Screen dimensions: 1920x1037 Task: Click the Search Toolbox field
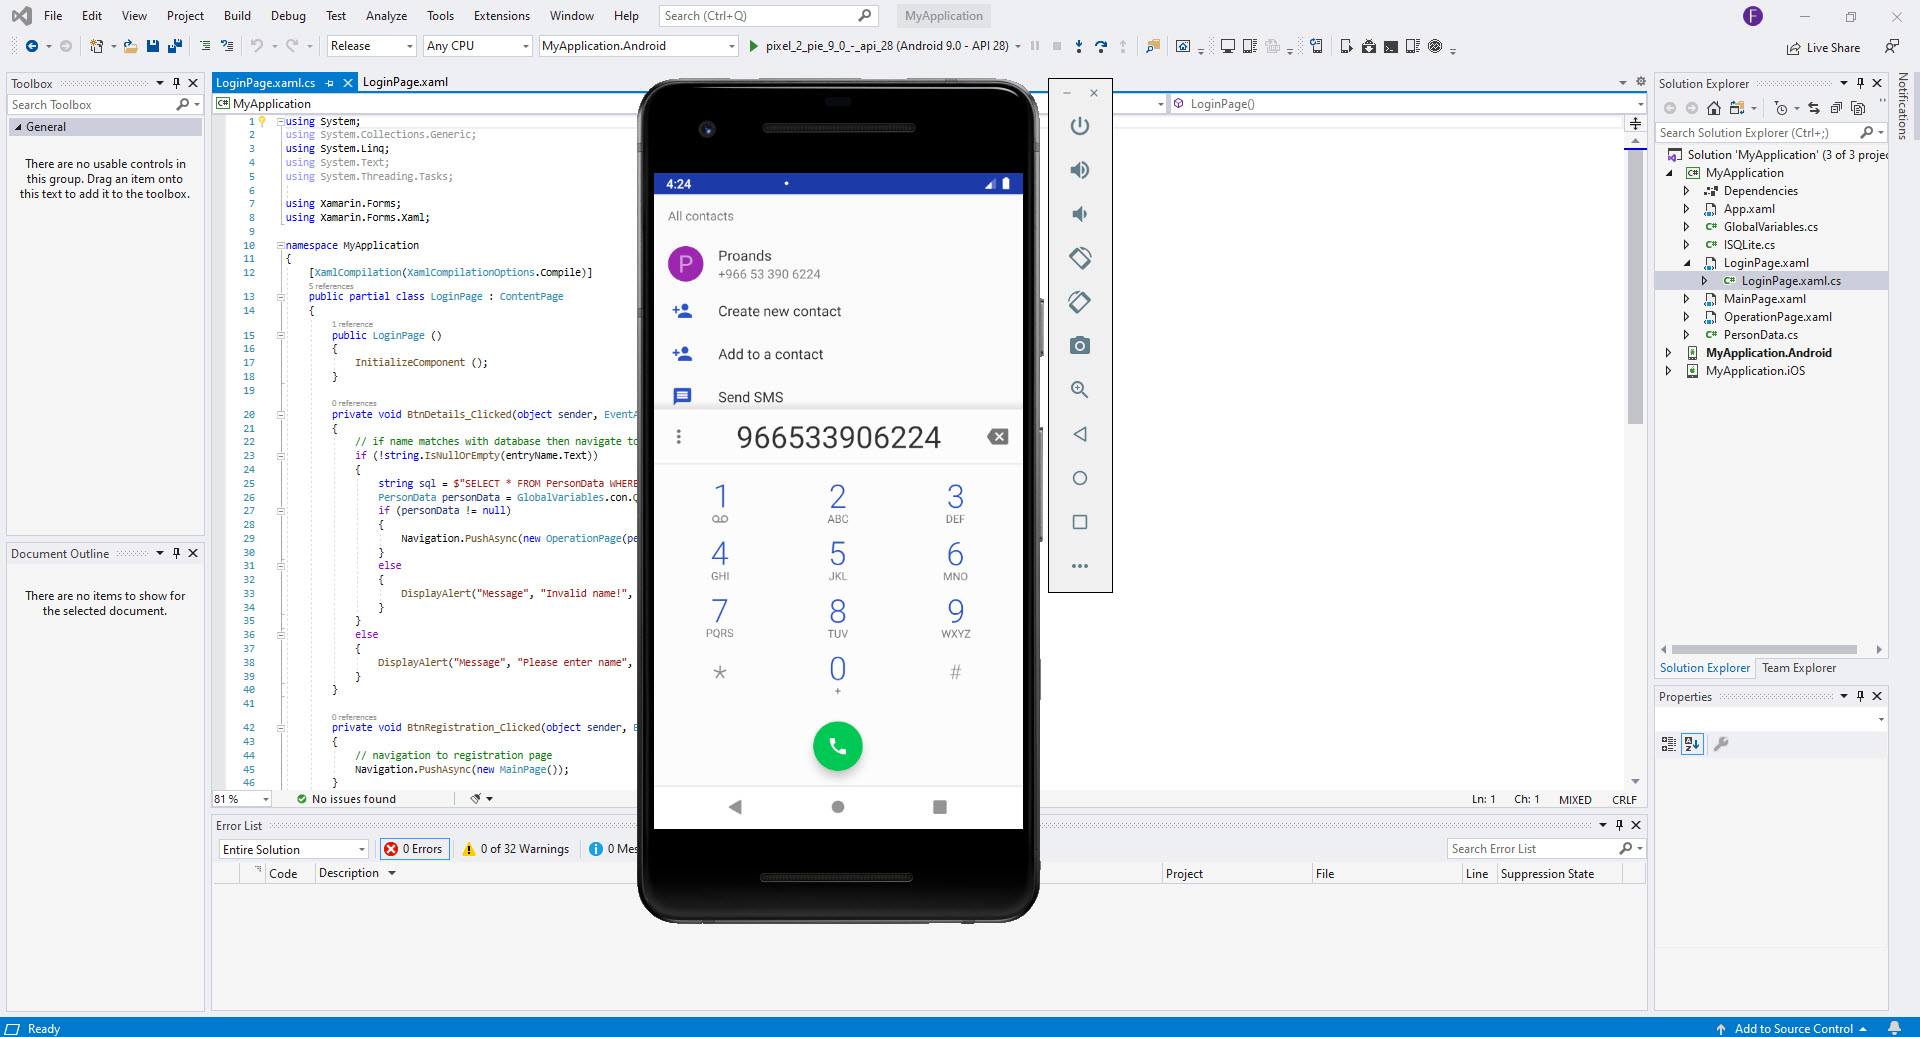pyautogui.click(x=92, y=104)
